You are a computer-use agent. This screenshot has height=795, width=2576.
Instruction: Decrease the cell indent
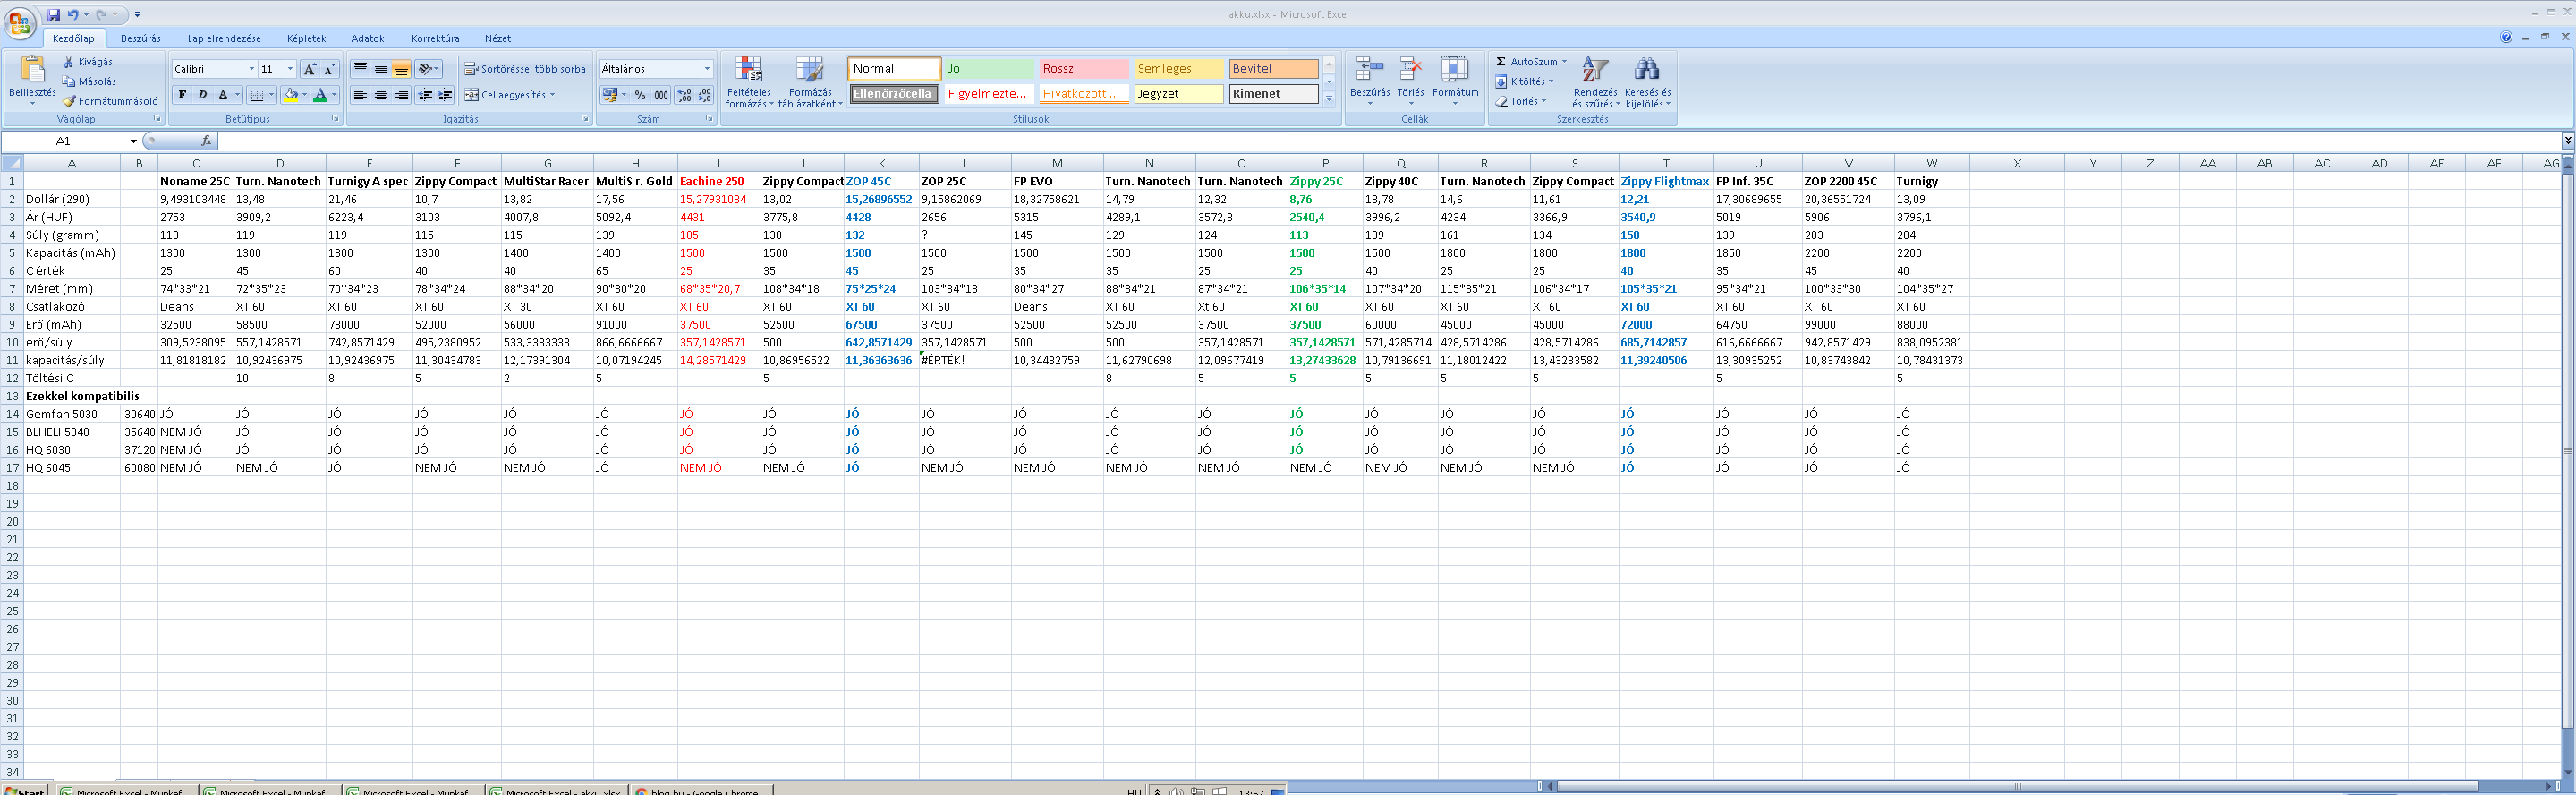(425, 95)
